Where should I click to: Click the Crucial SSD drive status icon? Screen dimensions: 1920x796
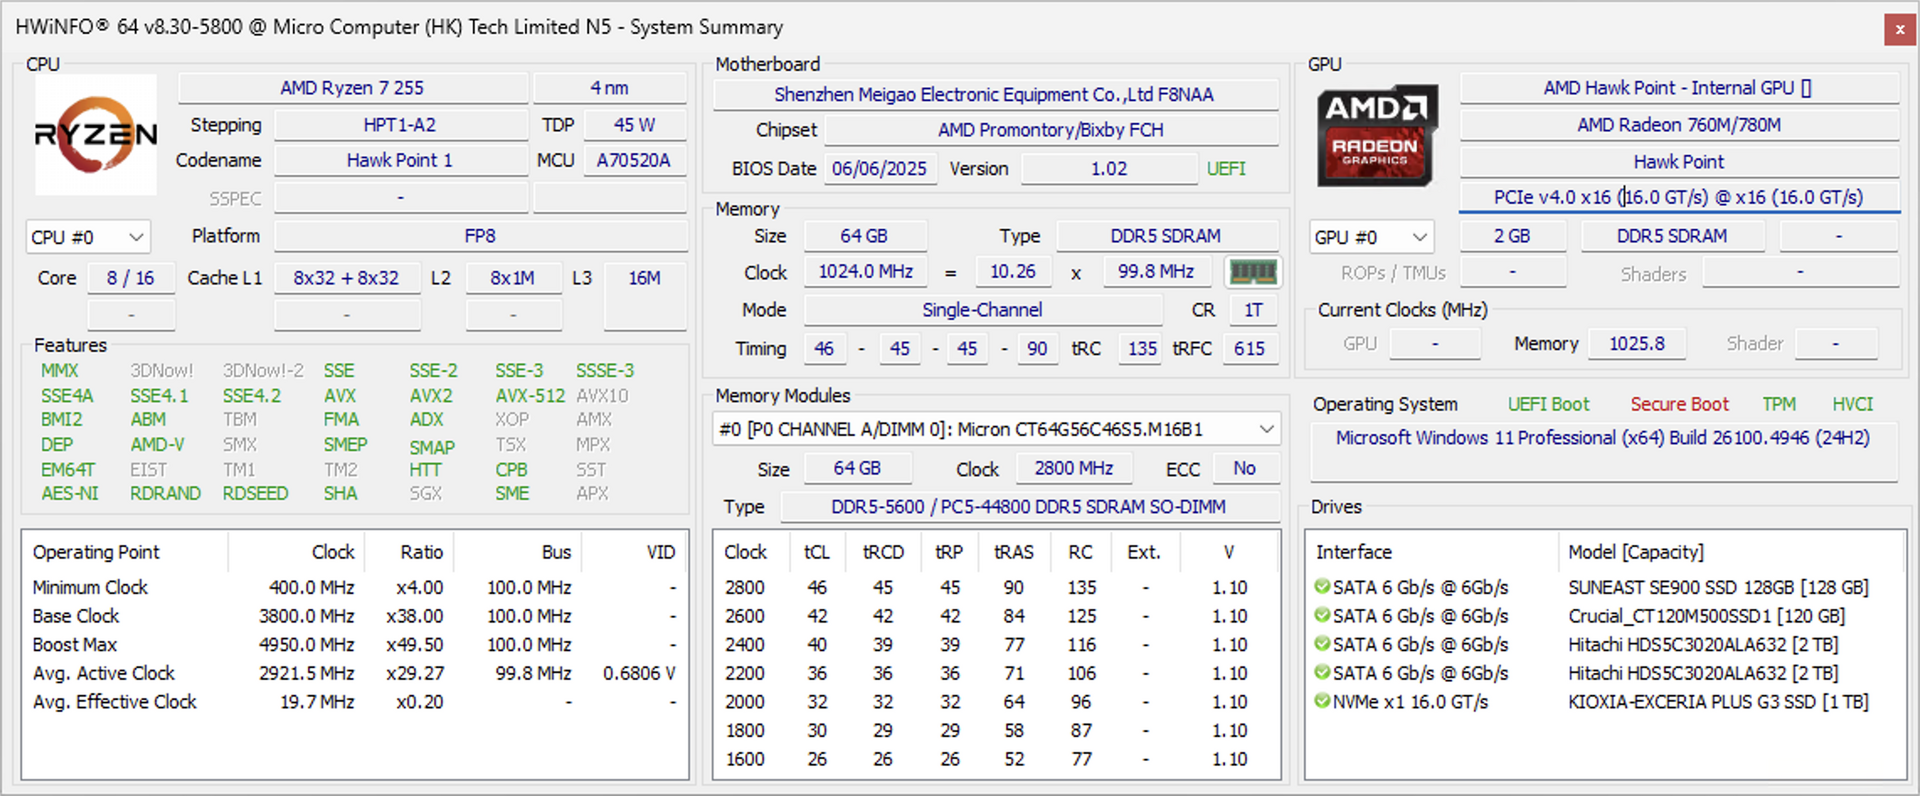click(1322, 616)
